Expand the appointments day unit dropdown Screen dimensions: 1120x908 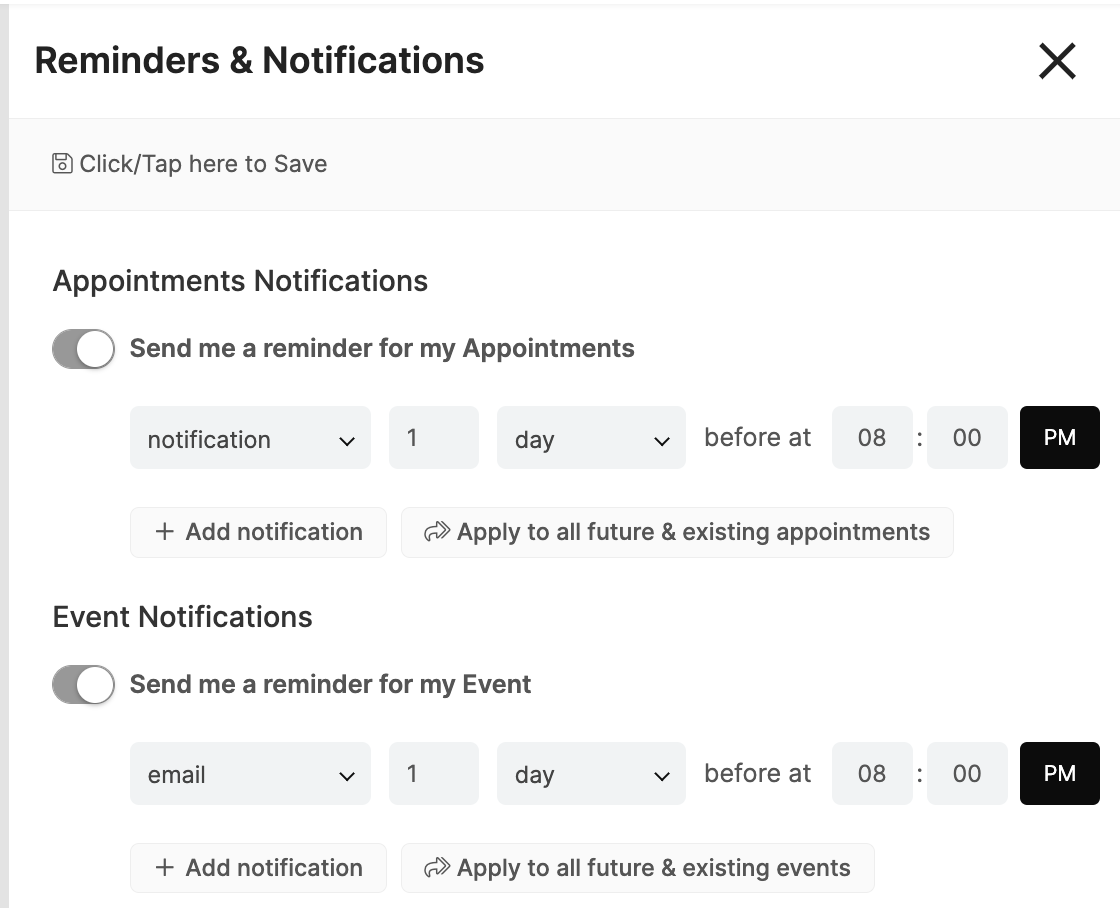[x=591, y=437]
